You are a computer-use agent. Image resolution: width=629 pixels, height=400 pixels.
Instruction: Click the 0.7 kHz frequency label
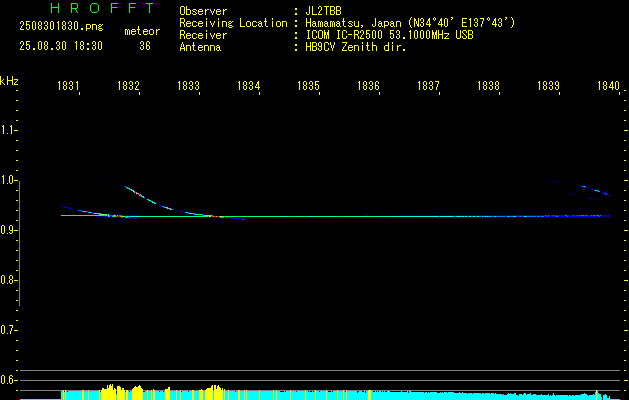tap(8, 330)
